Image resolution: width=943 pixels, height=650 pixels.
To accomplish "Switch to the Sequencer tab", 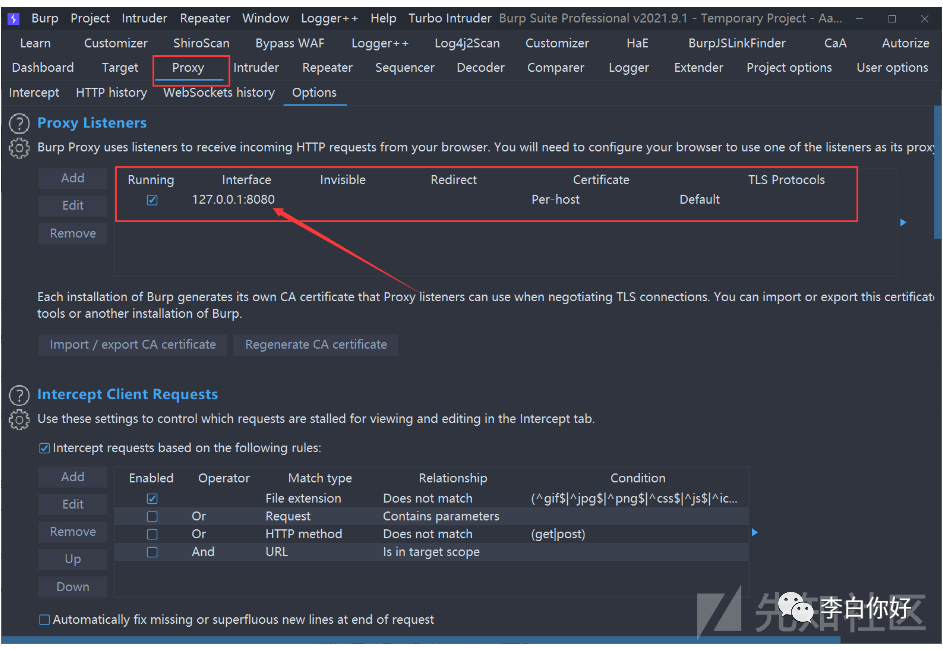I will 405,68.
